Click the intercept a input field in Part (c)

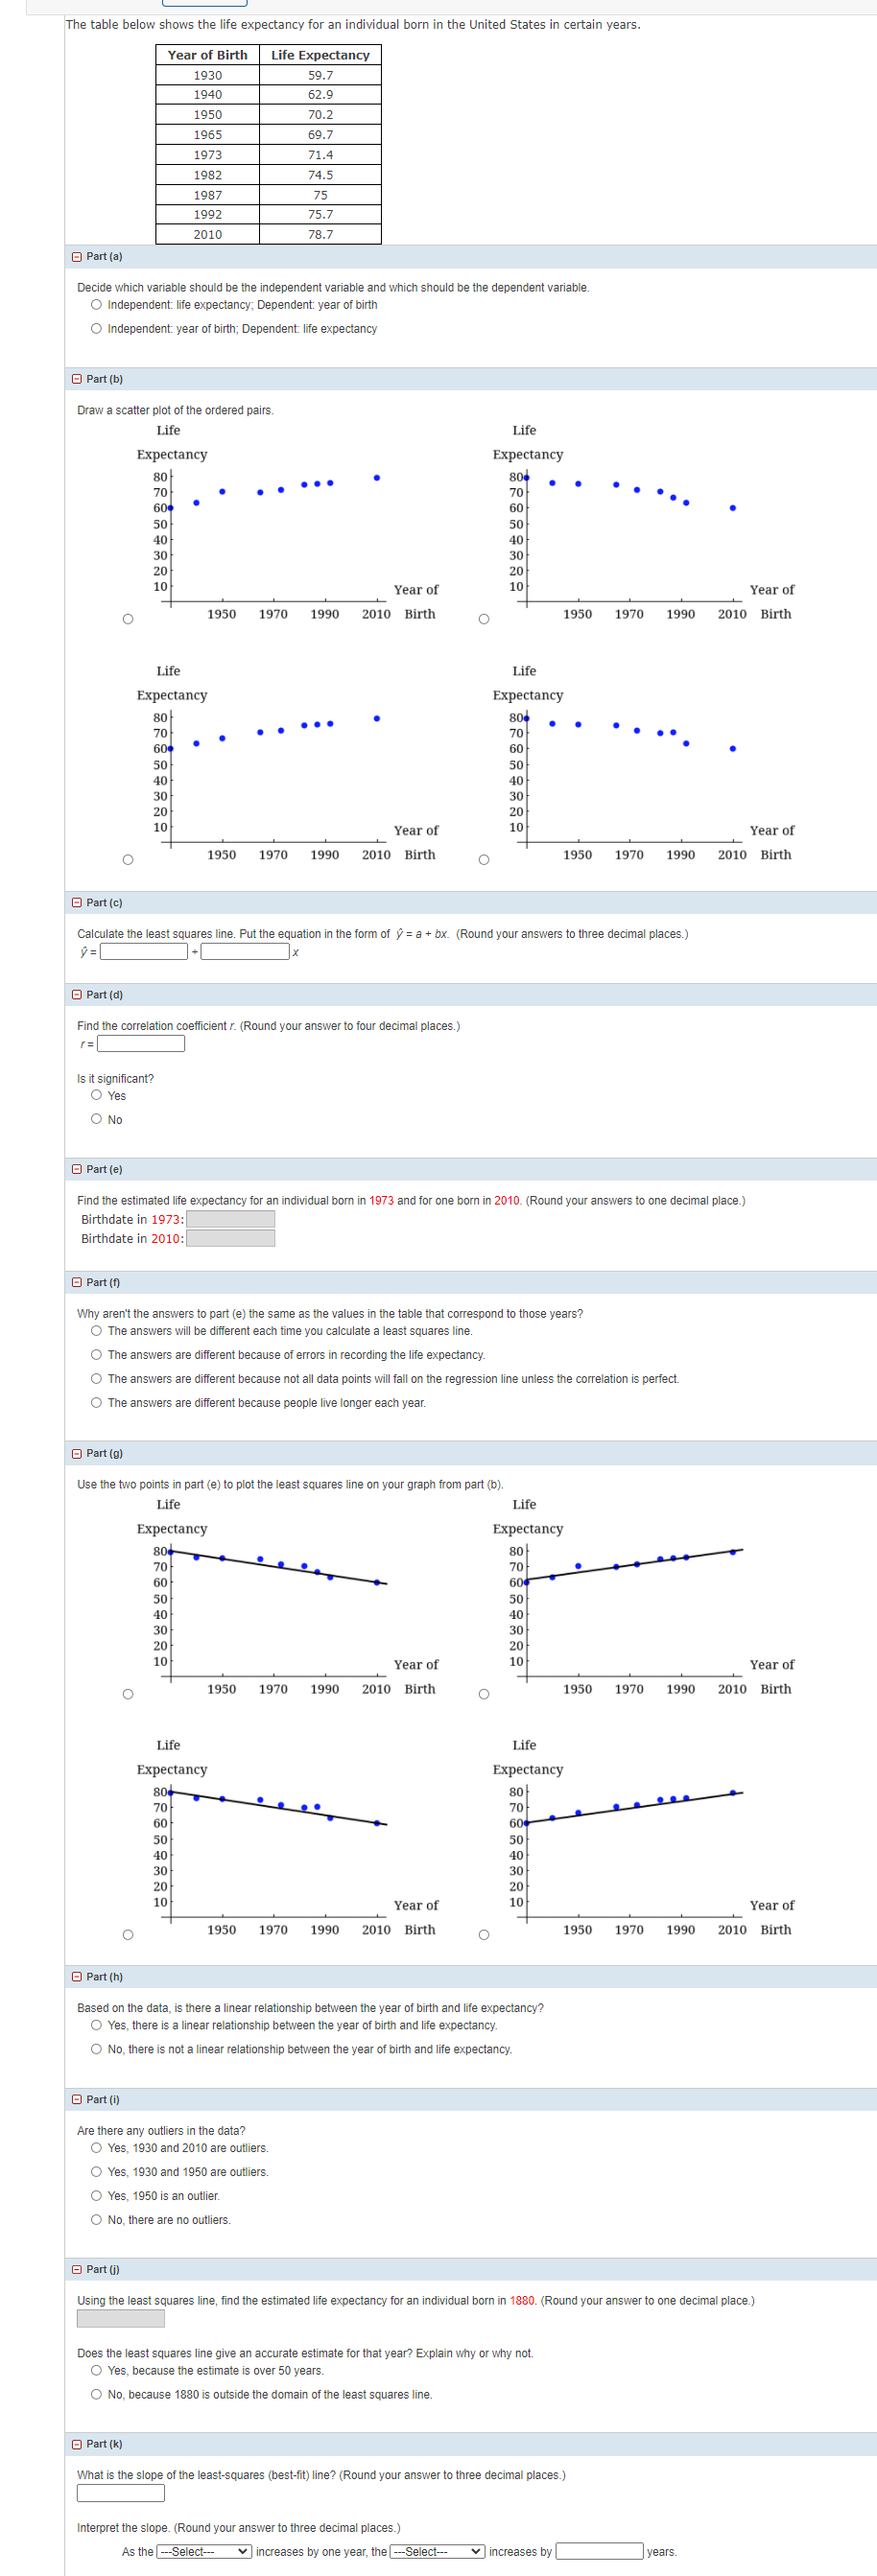(x=144, y=952)
